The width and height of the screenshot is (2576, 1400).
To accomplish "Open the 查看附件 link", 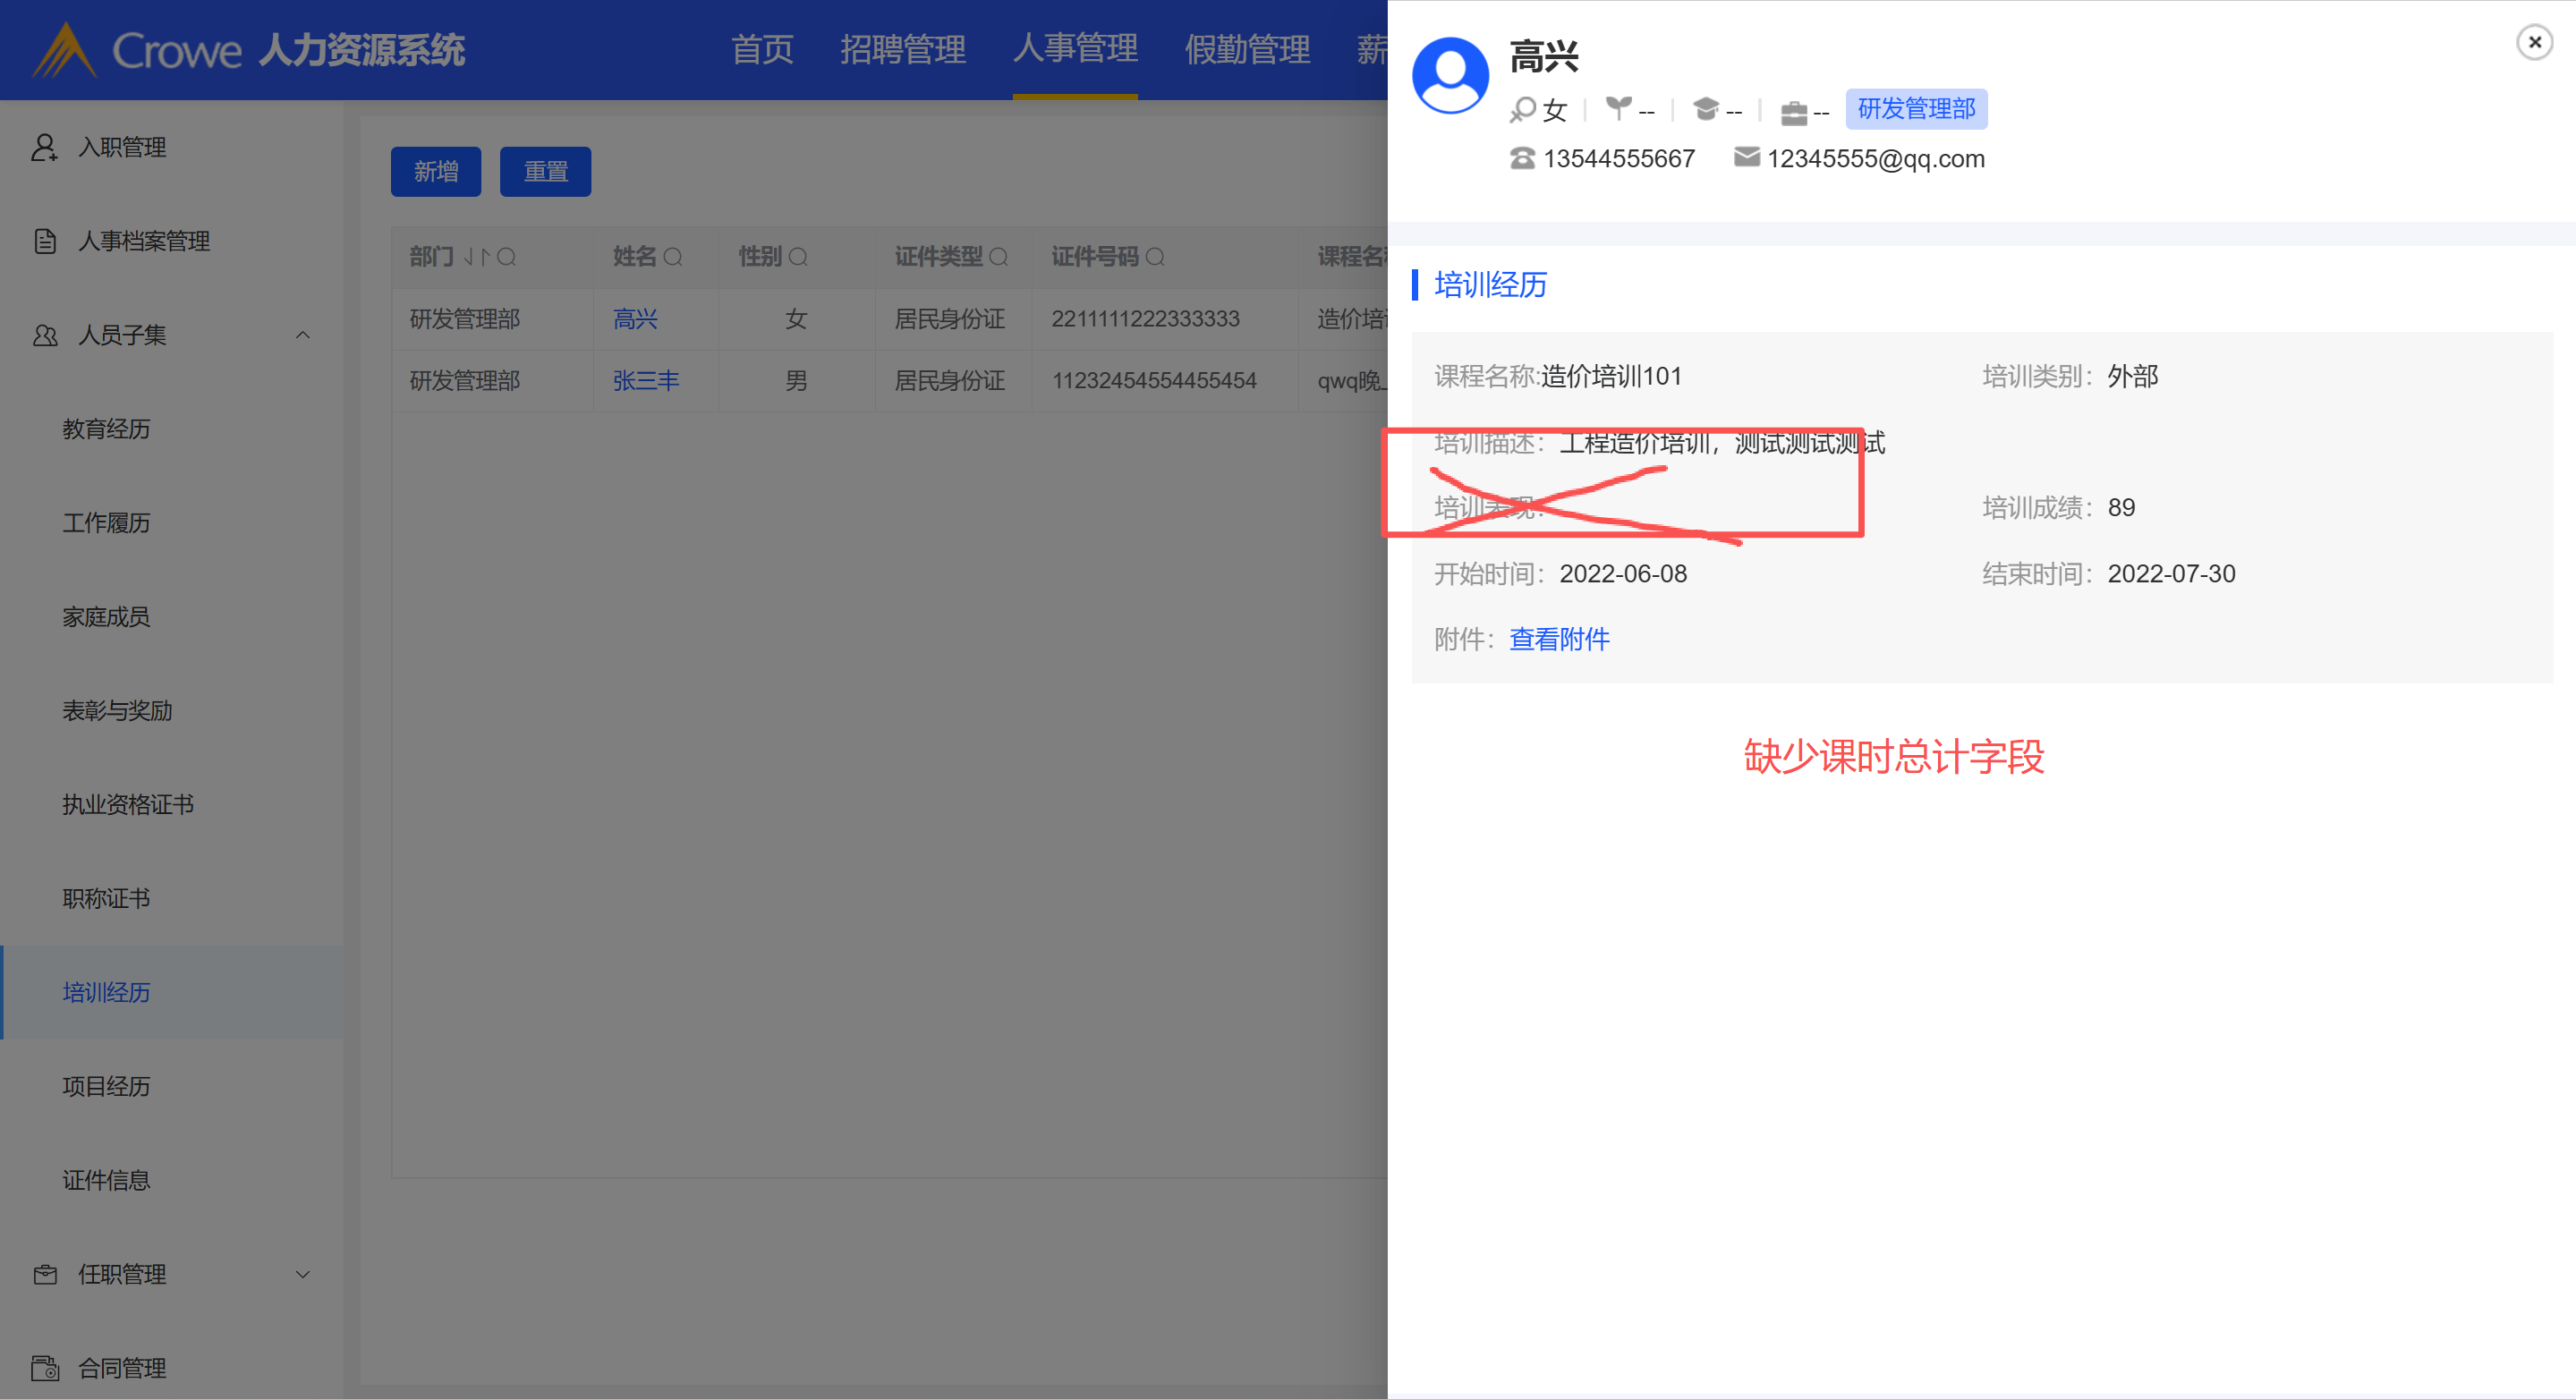I will pos(1559,639).
